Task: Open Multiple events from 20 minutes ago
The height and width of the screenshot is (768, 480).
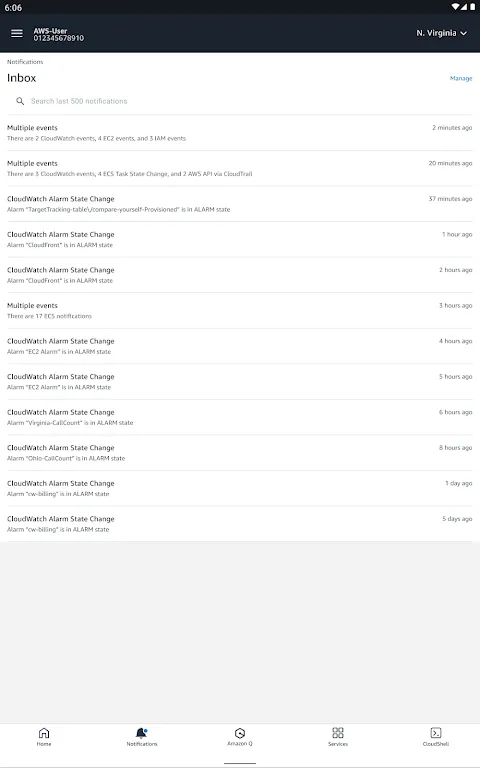Action: click(240, 168)
